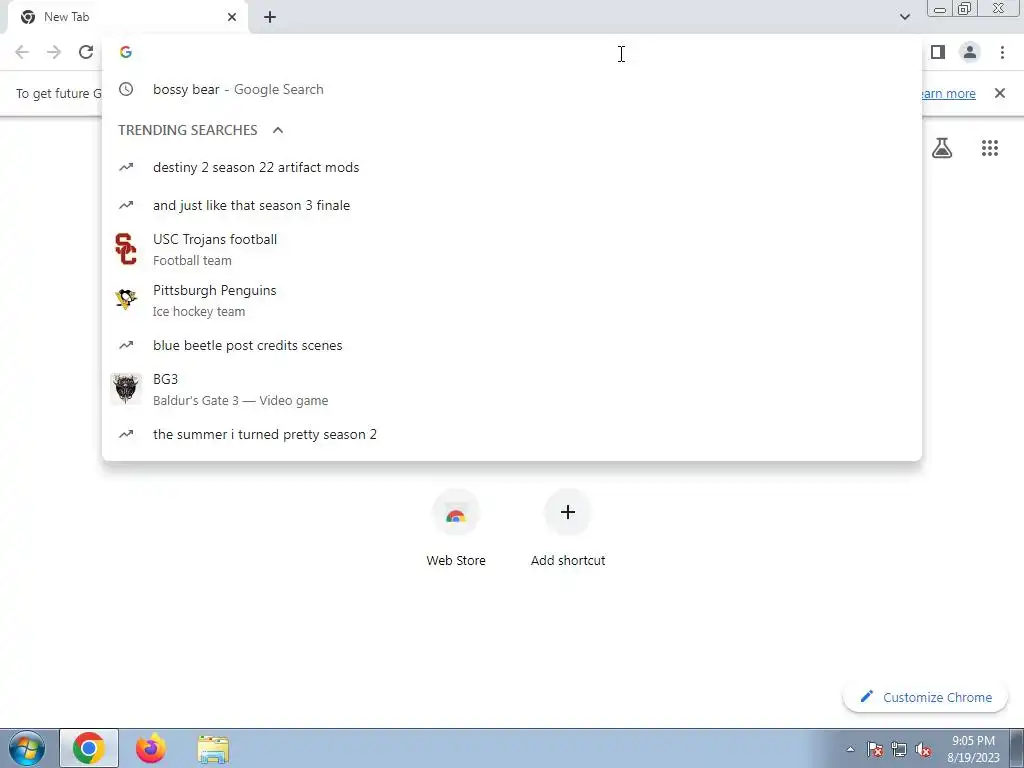Viewport: 1024px width, 768px height.
Task: Choose the BG3 suggestion
Action: (x=512, y=389)
